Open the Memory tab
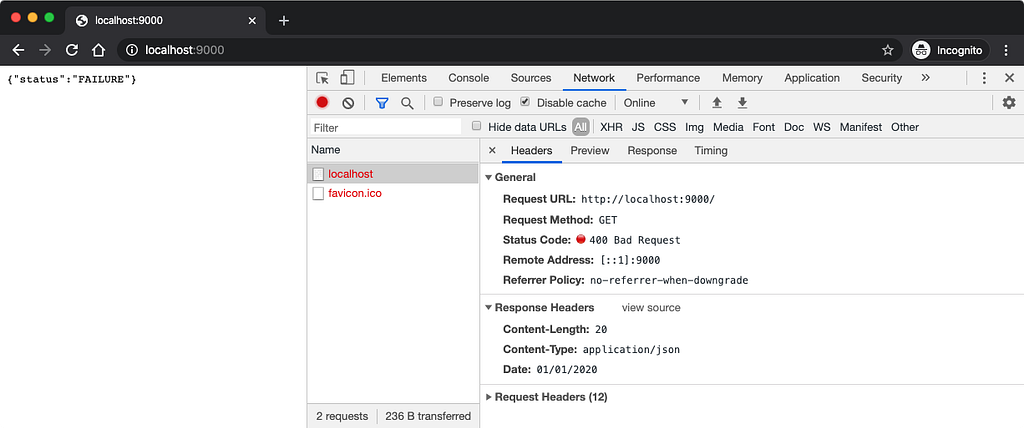Viewport: 1024px width, 428px height. click(742, 78)
